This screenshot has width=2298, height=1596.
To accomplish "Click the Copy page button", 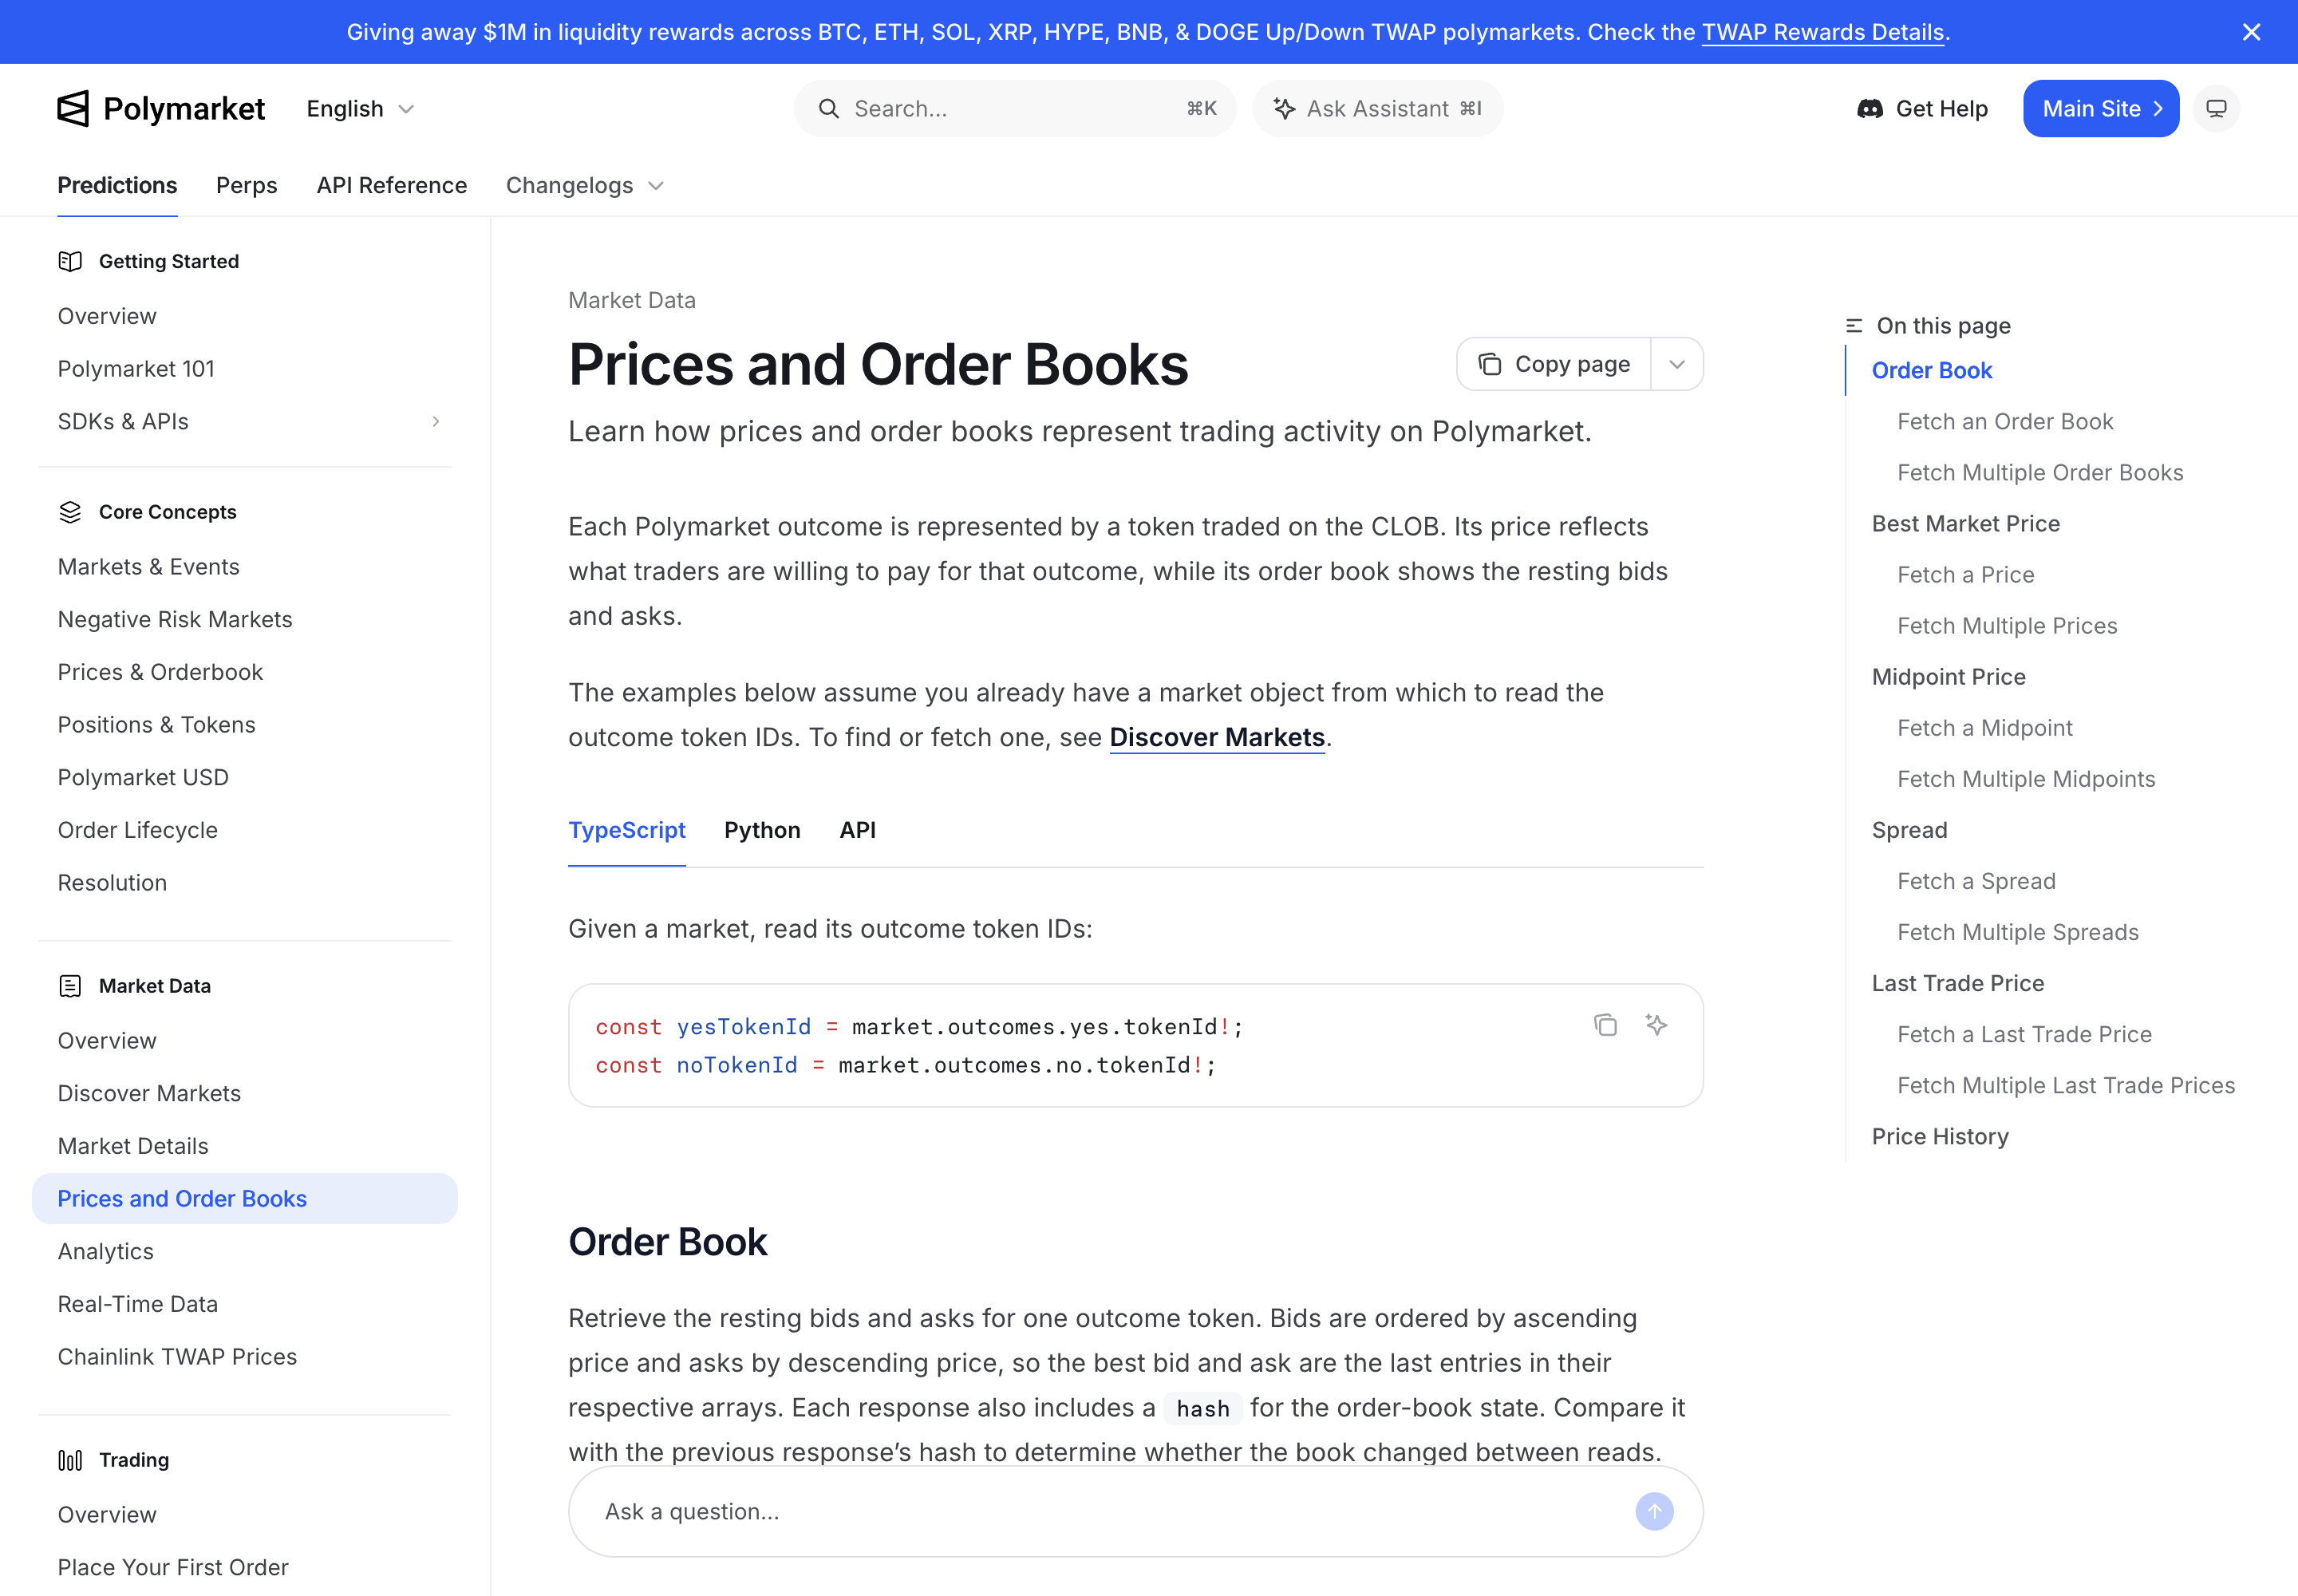I will pyautogui.click(x=1554, y=364).
